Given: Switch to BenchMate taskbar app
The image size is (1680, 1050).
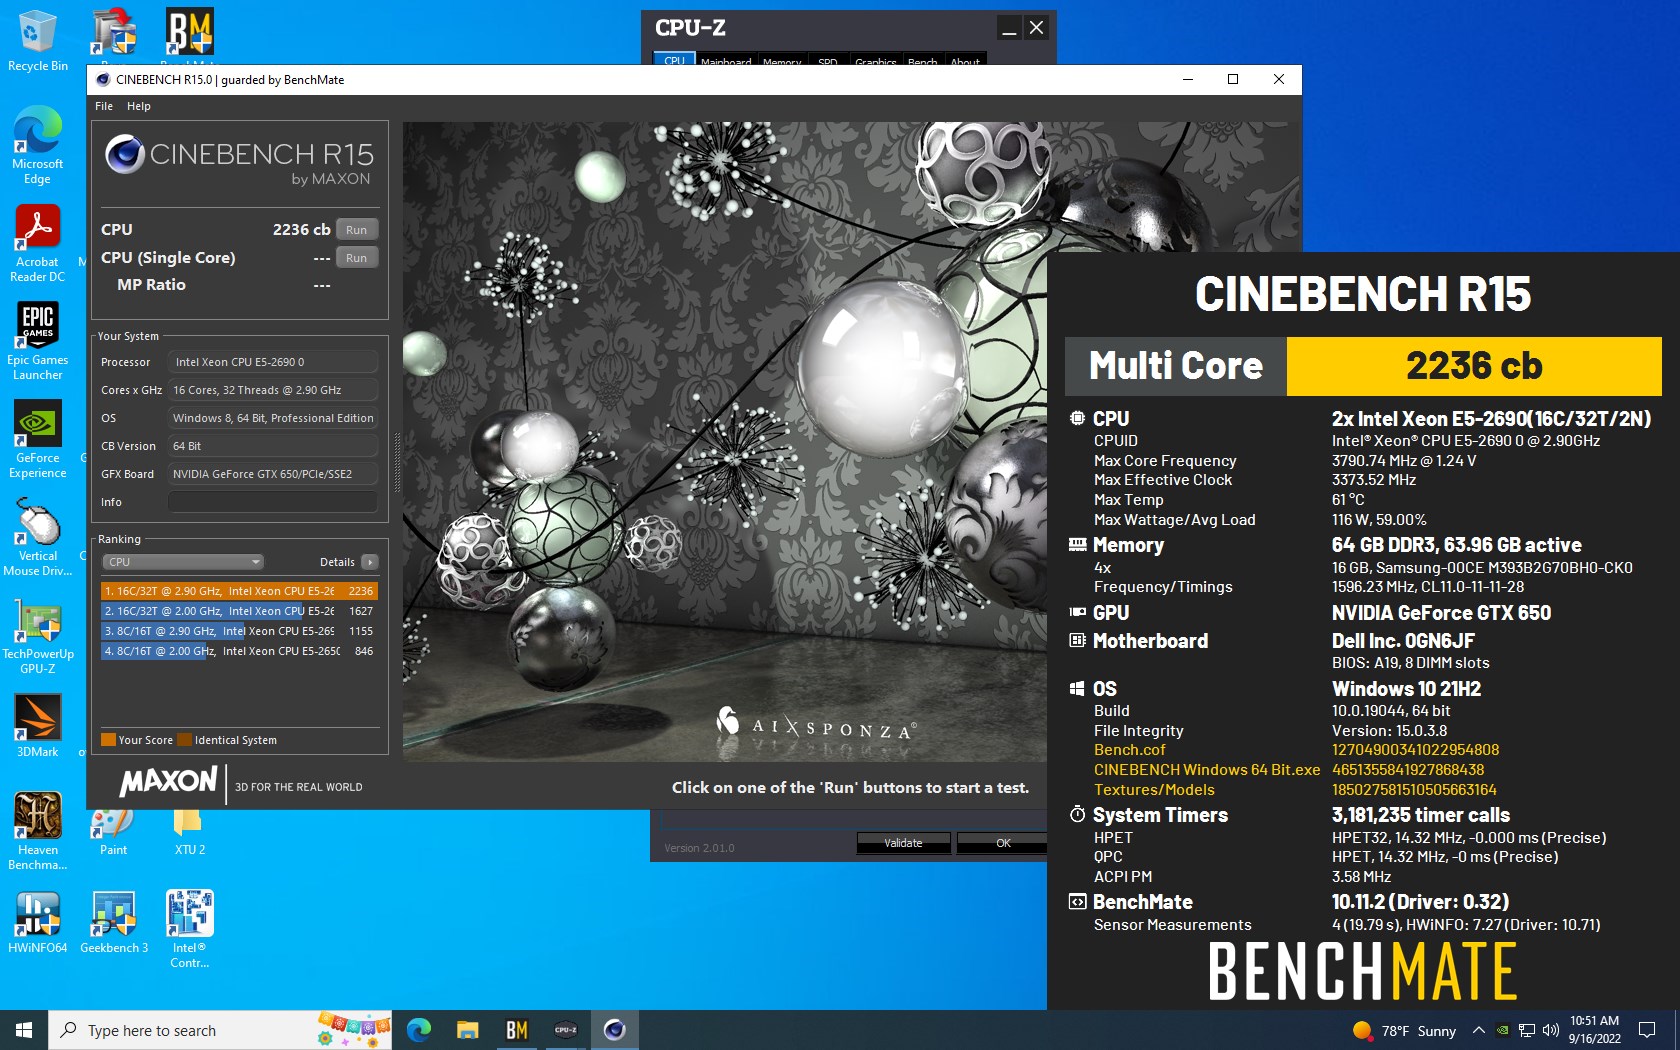Looking at the screenshot, I should tap(517, 1030).
